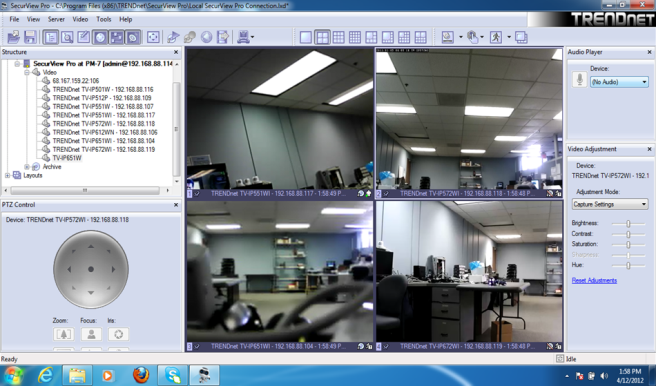Adjust the Hue slider
The width and height of the screenshot is (656, 386).
628,265
